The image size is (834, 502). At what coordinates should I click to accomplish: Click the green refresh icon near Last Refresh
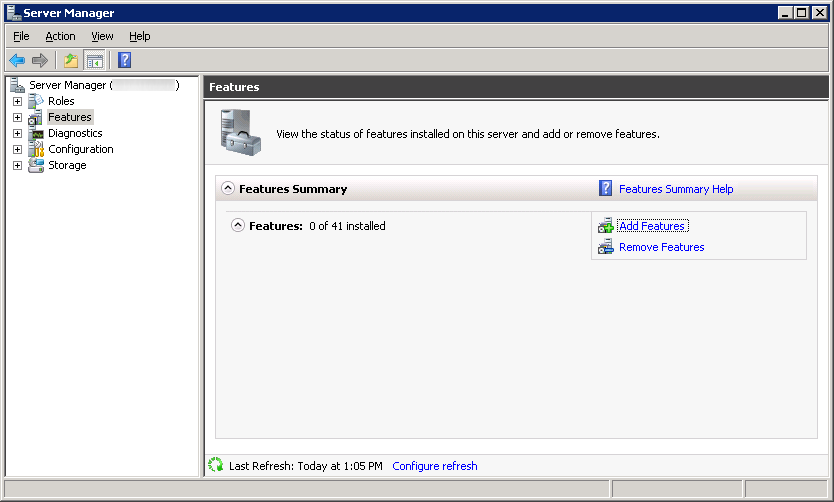(x=215, y=465)
